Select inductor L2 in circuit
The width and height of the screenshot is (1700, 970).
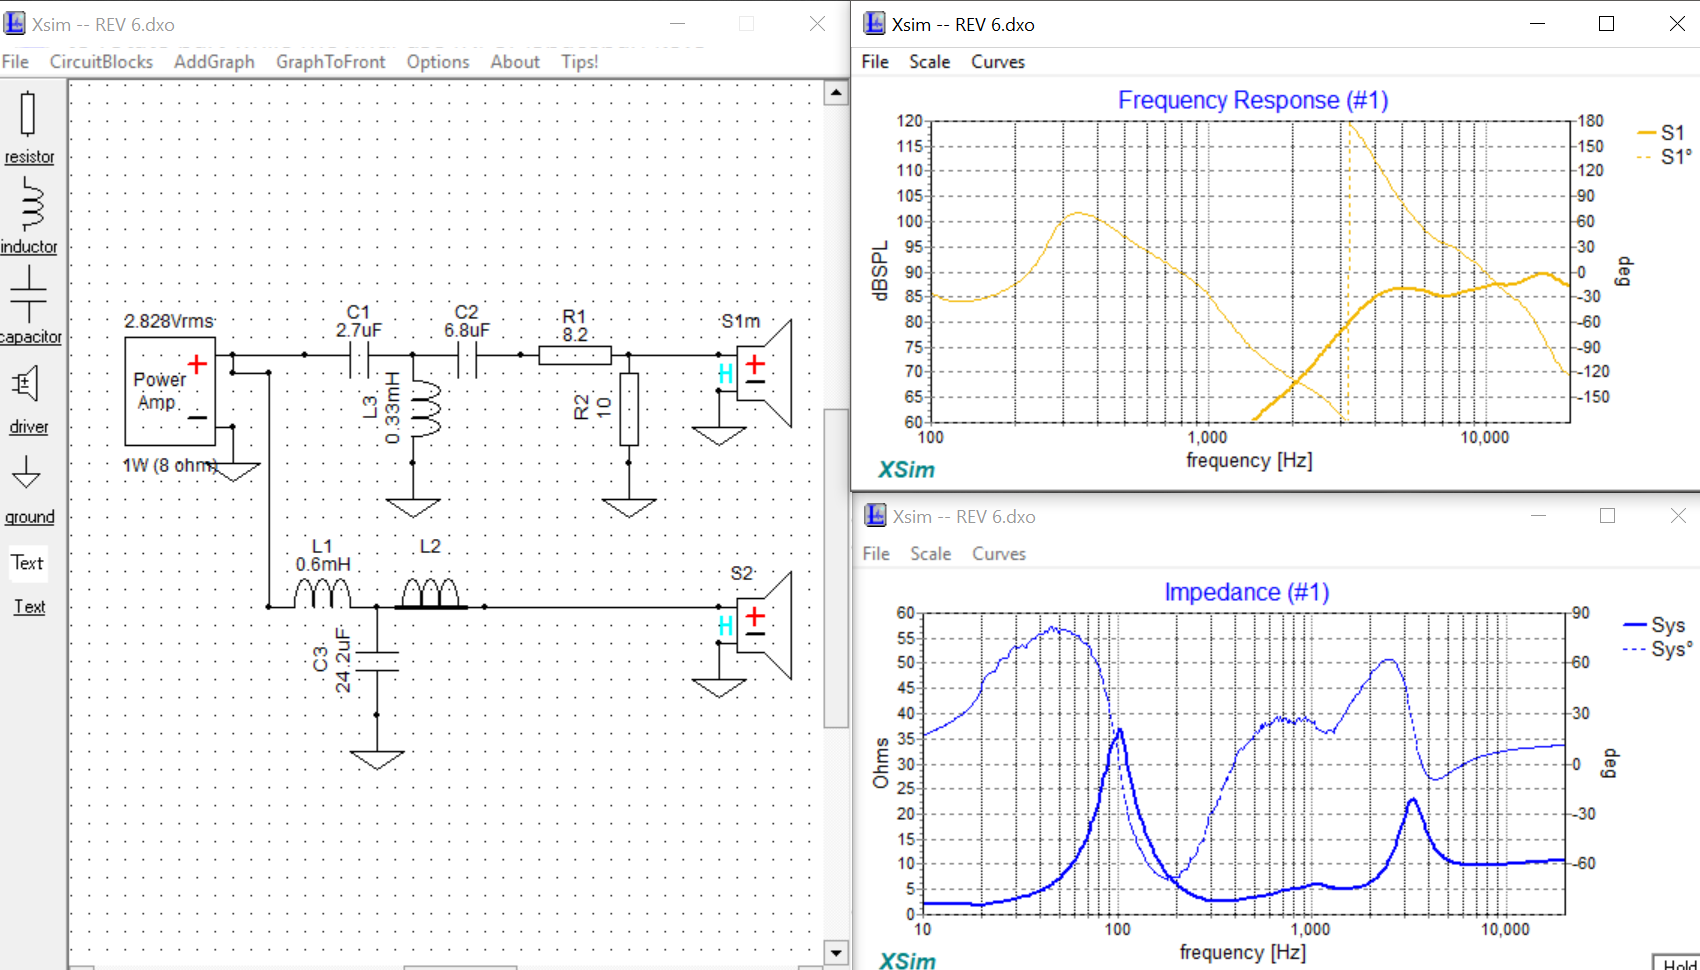click(x=430, y=594)
